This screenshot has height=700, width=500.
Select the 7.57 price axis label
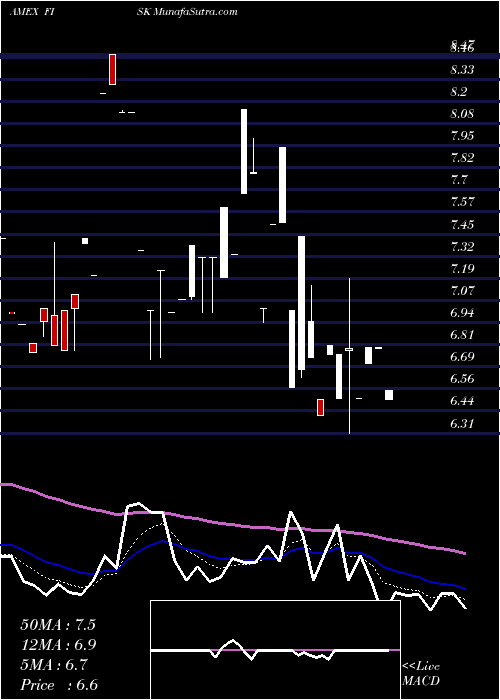tap(462, 202)
